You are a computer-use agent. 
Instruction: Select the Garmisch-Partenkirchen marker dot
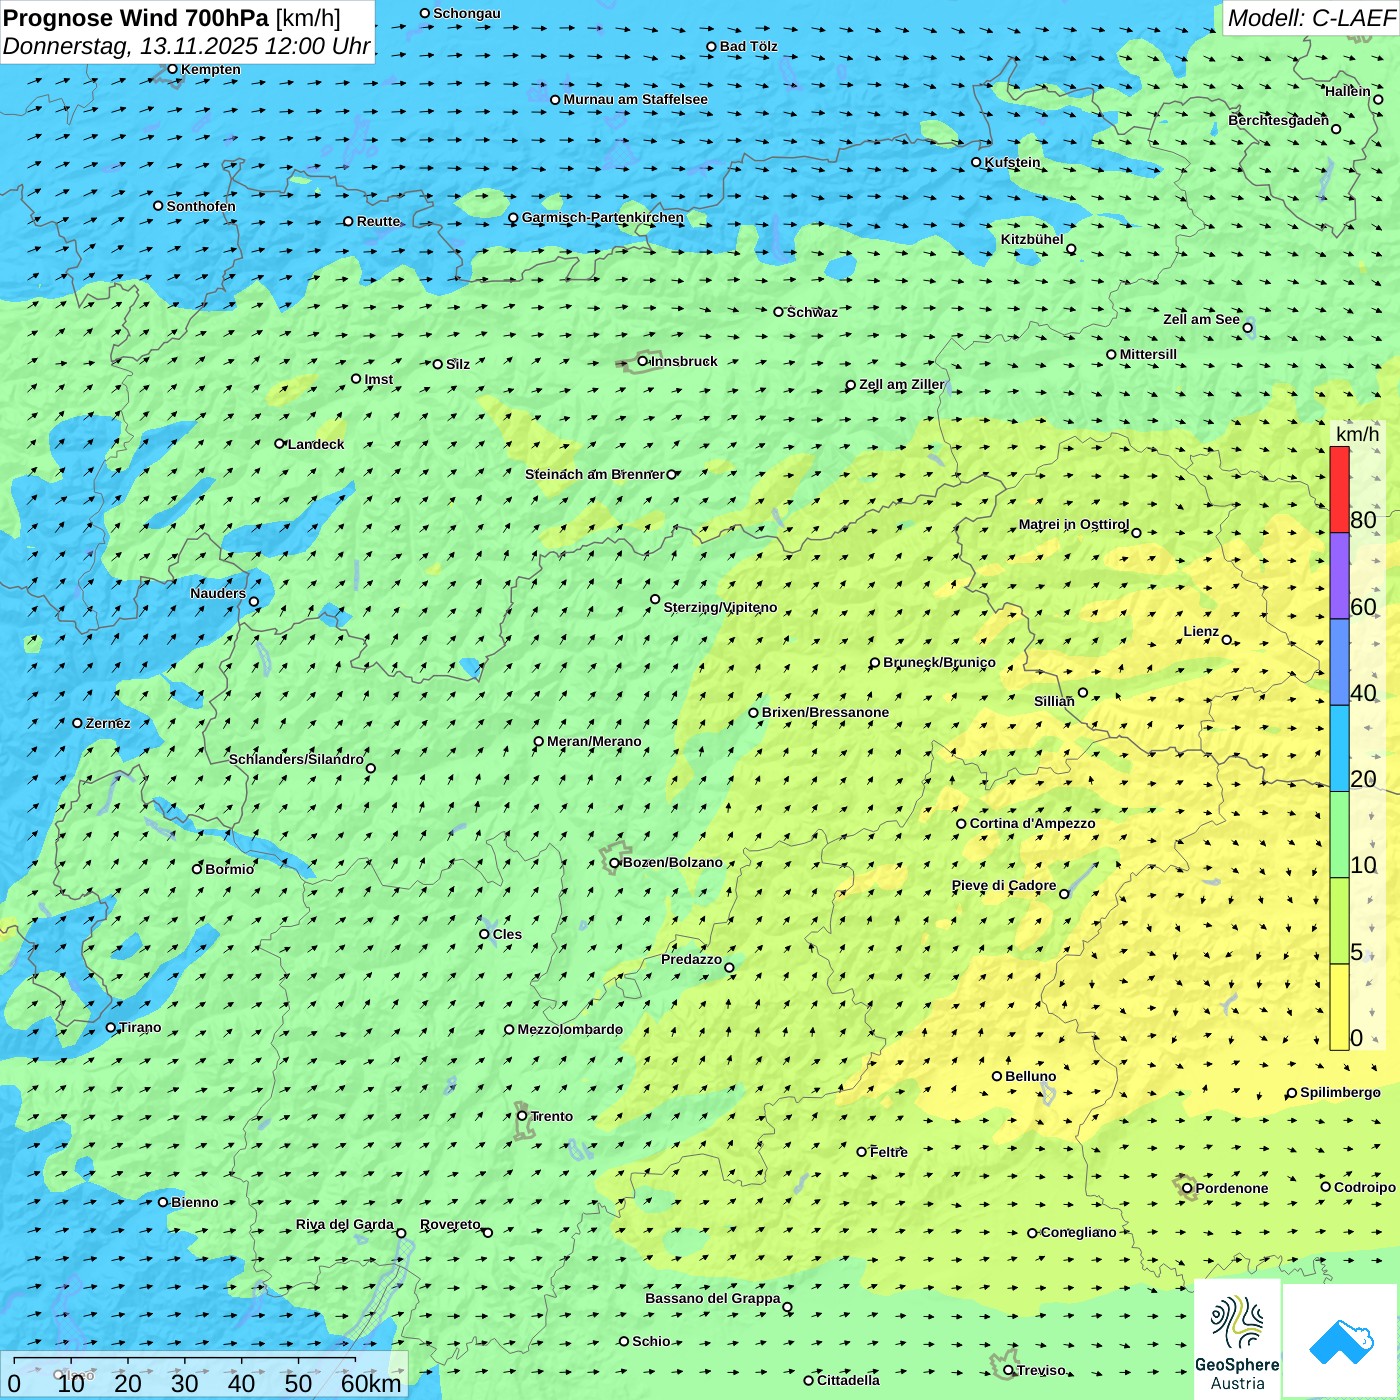coord(513,218)
